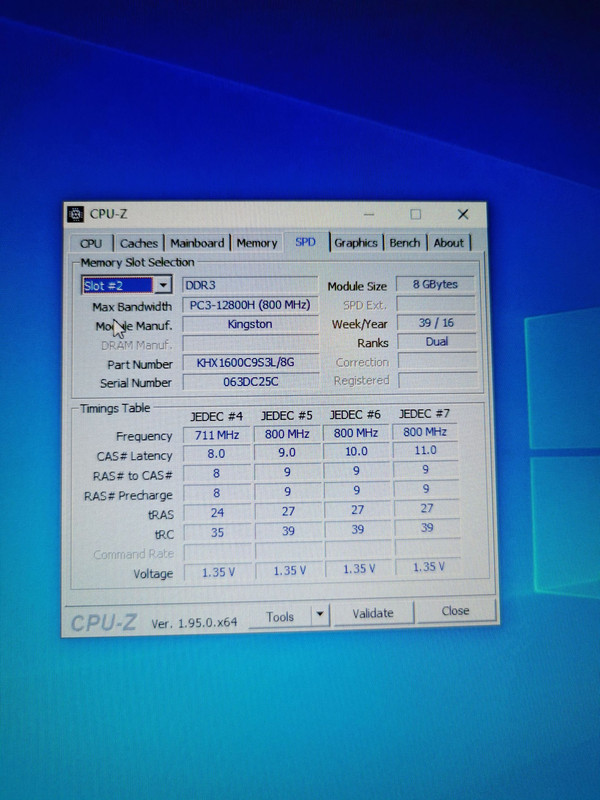Screen dimensions: 600x800
Task: Click the Memory Slot Selection group title
Action: click(138, 262)
